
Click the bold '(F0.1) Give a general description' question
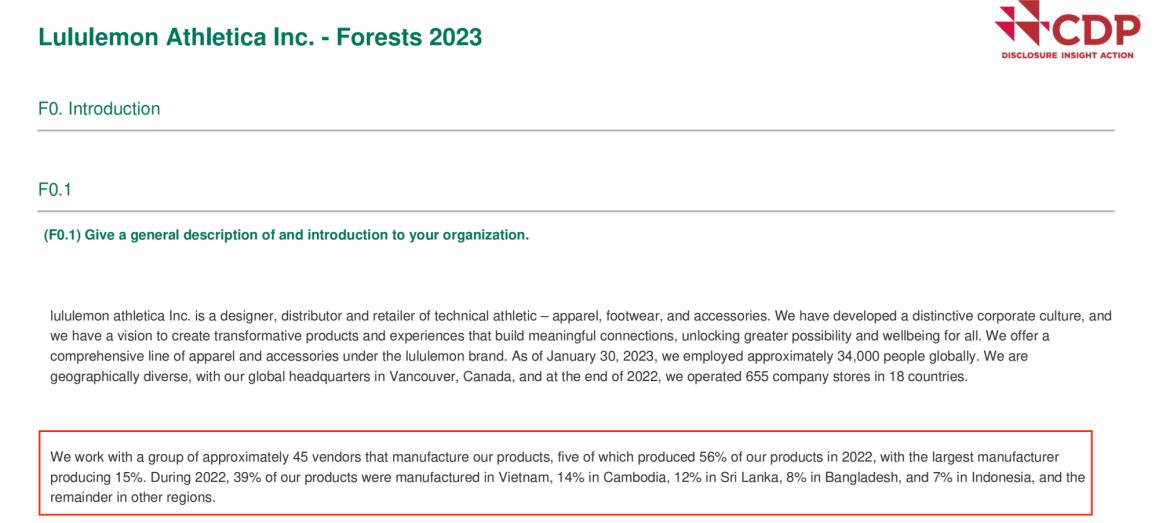tap(286, 236)
